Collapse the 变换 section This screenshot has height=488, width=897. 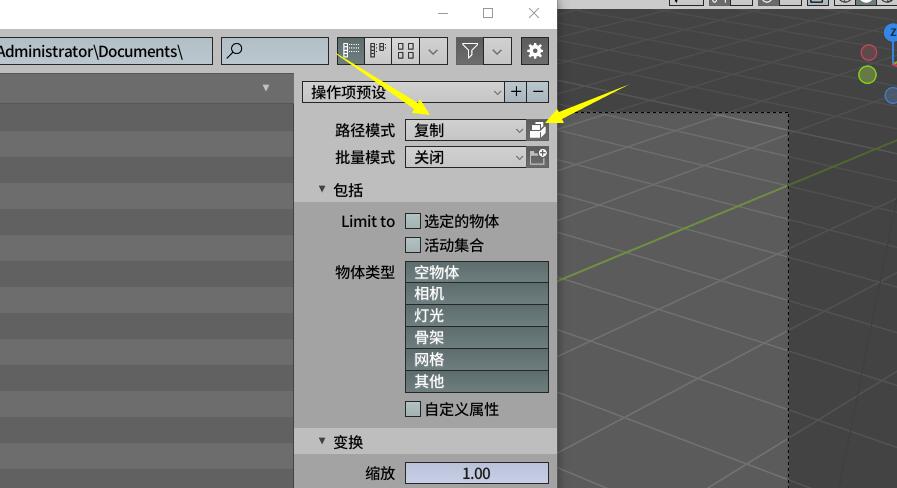pos(322,441)
